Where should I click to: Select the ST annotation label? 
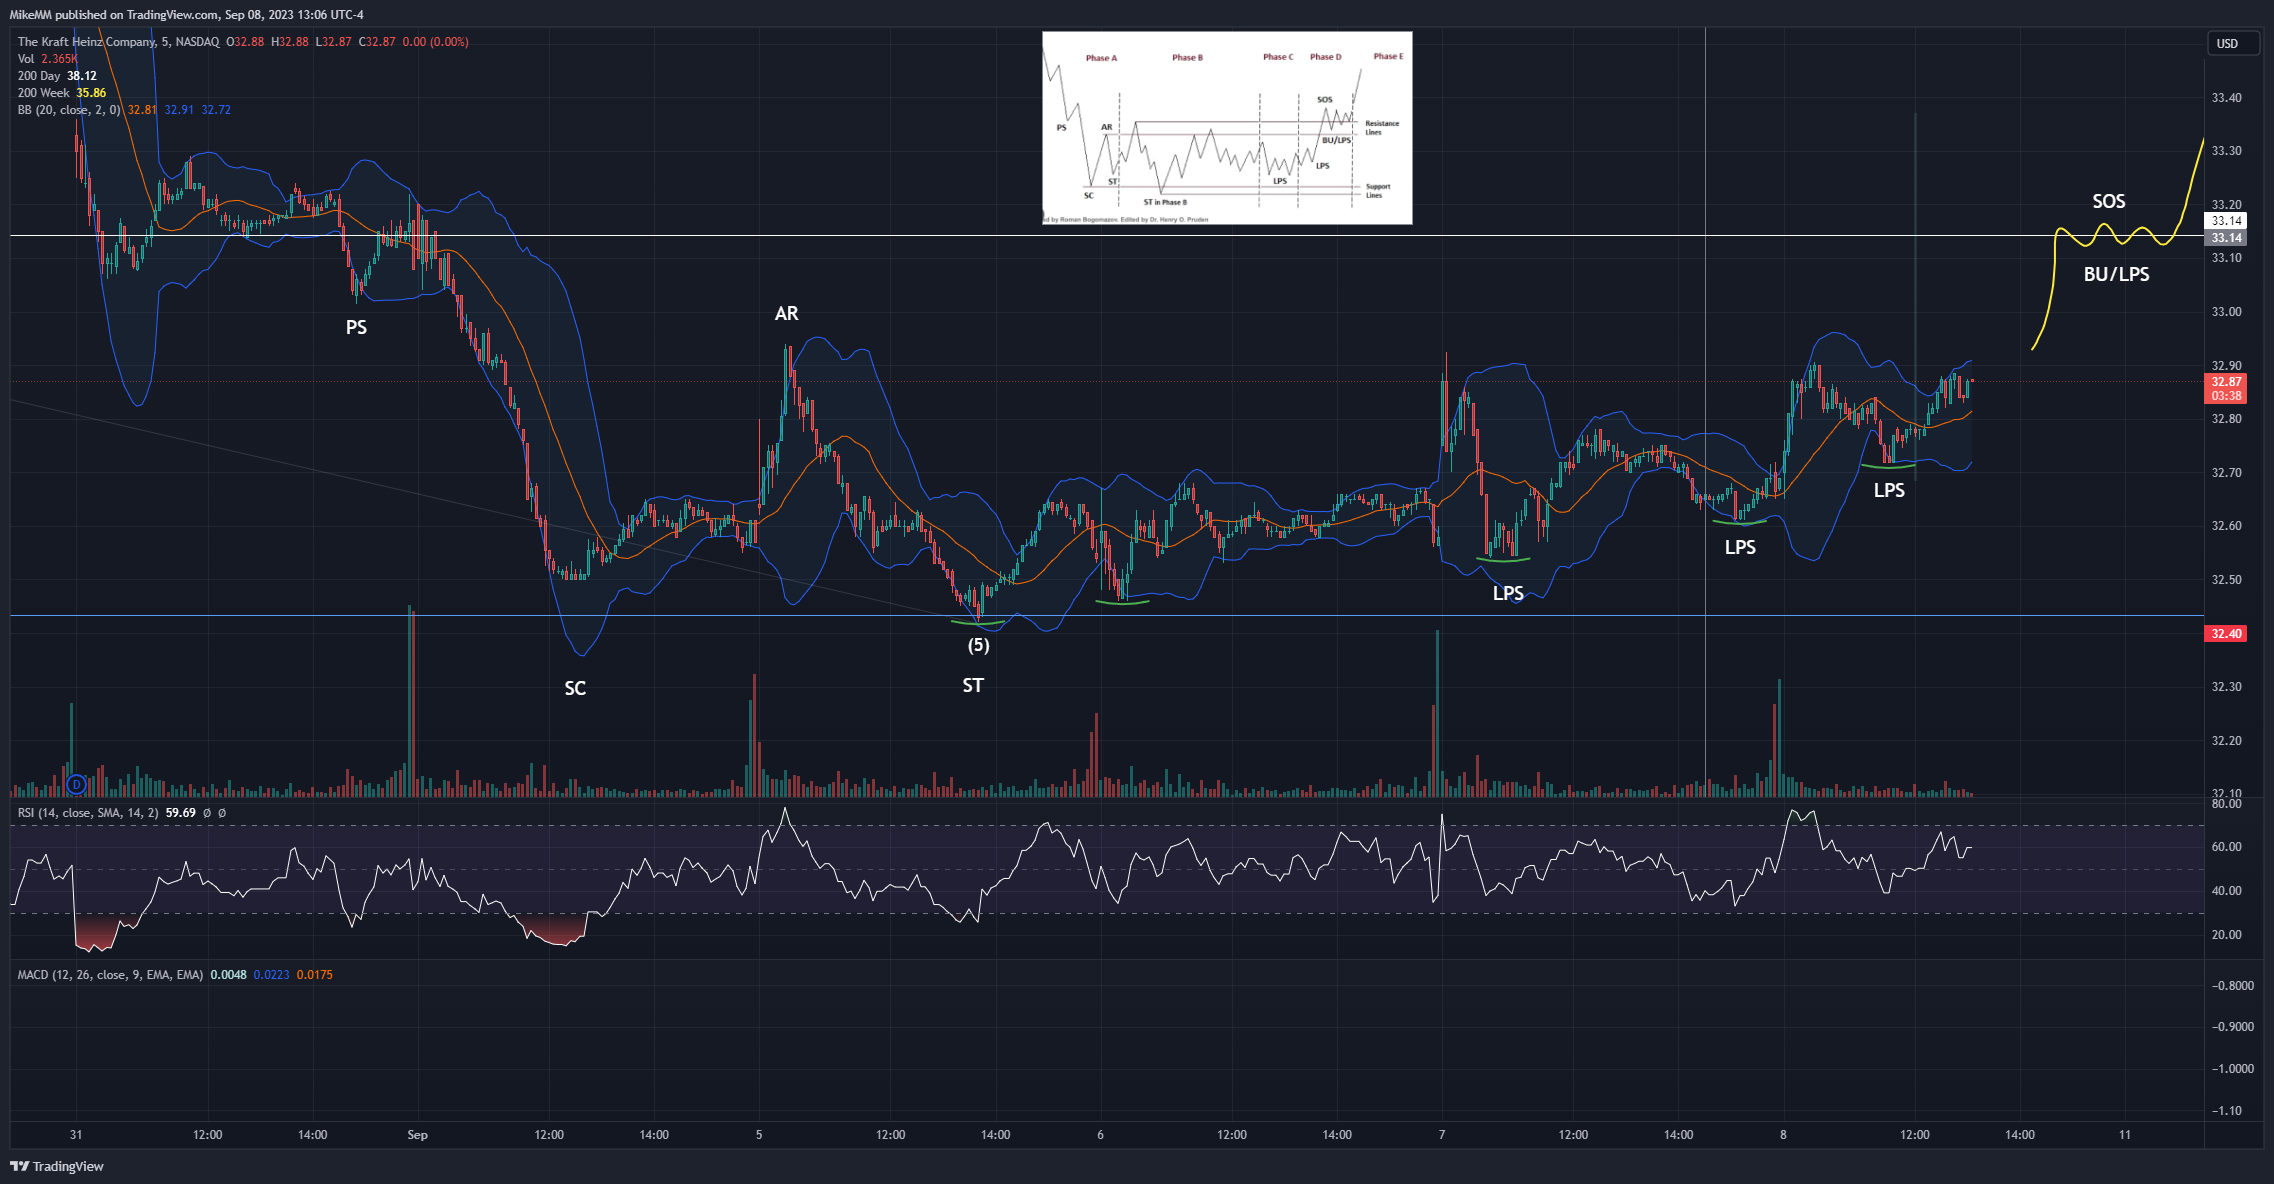point(973,686)
